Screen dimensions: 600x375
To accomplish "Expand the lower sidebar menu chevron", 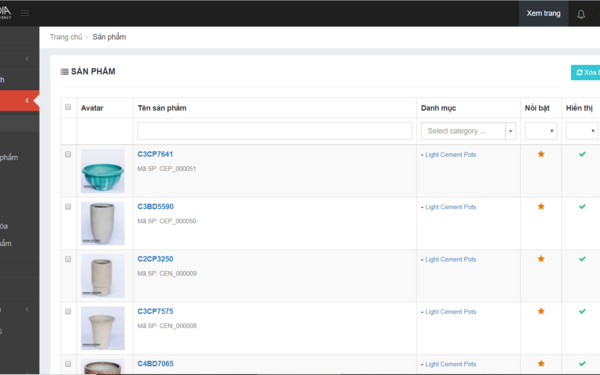I will [x=27, y=309].
